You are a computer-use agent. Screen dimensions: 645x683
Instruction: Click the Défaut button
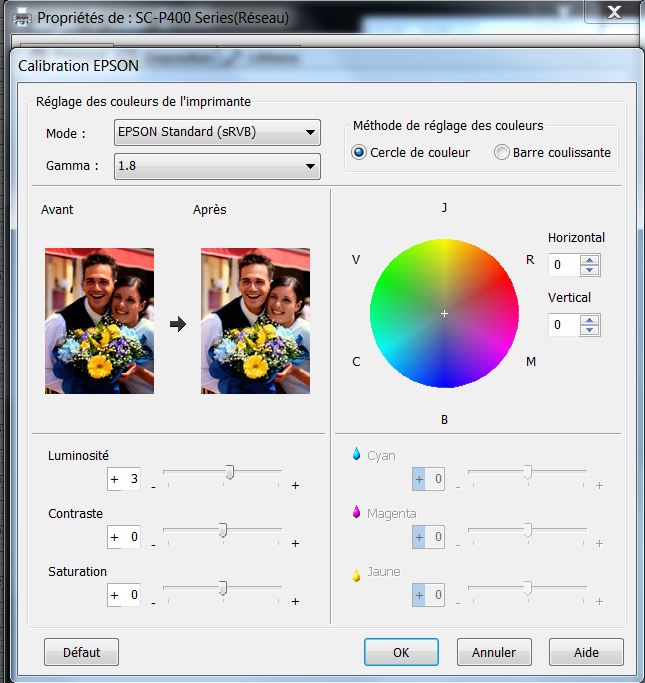coord(81,652)
